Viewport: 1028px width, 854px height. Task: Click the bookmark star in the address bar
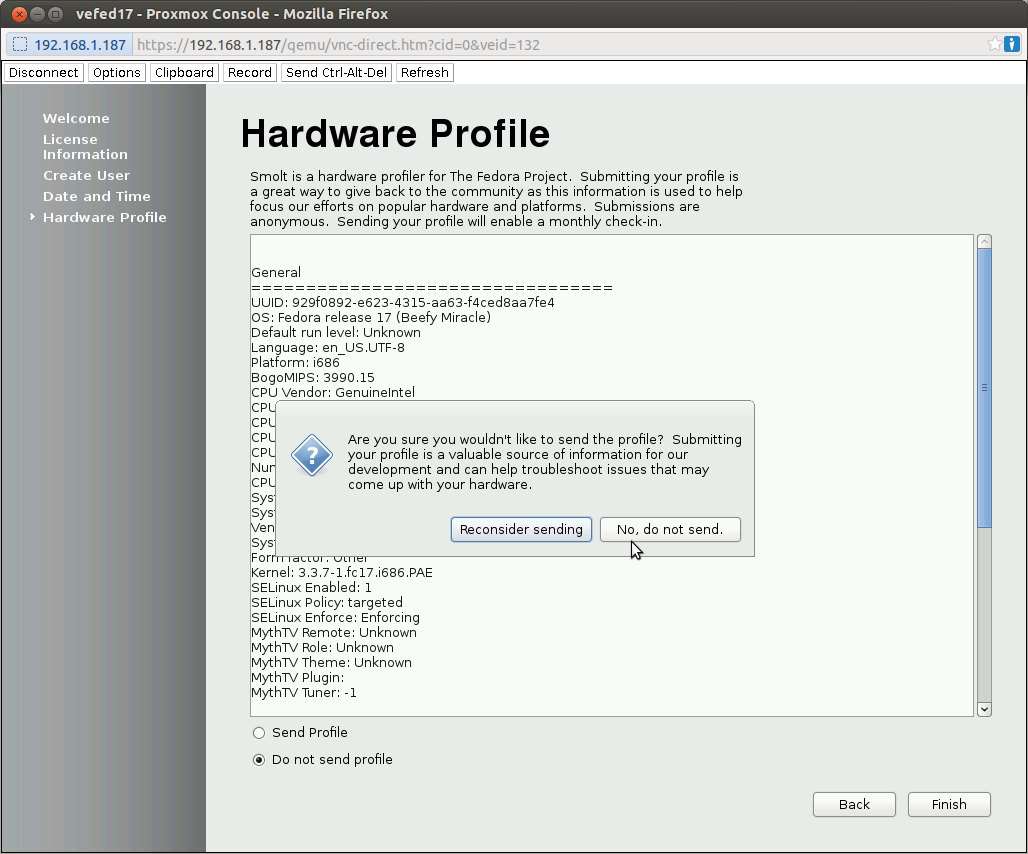[x=997, y=44]
